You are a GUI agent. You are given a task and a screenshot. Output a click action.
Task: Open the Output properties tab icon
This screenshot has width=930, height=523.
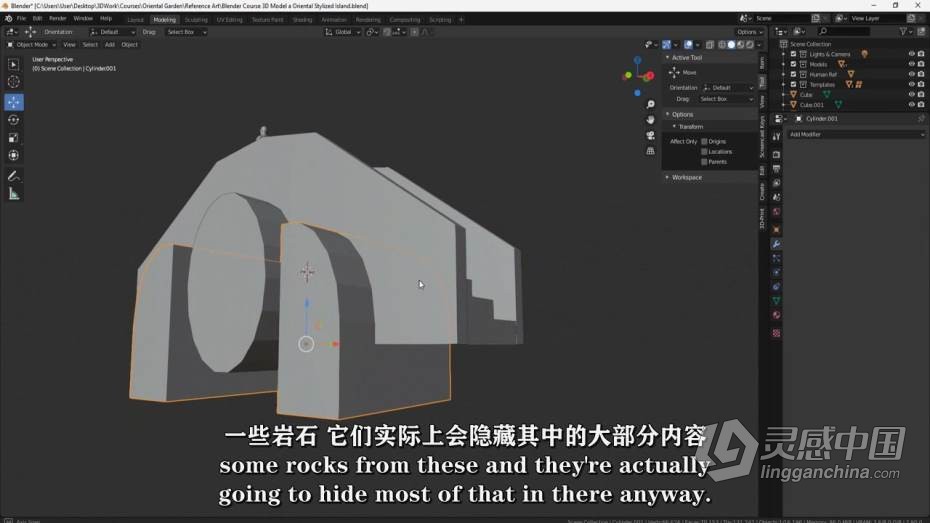[776, 169]
